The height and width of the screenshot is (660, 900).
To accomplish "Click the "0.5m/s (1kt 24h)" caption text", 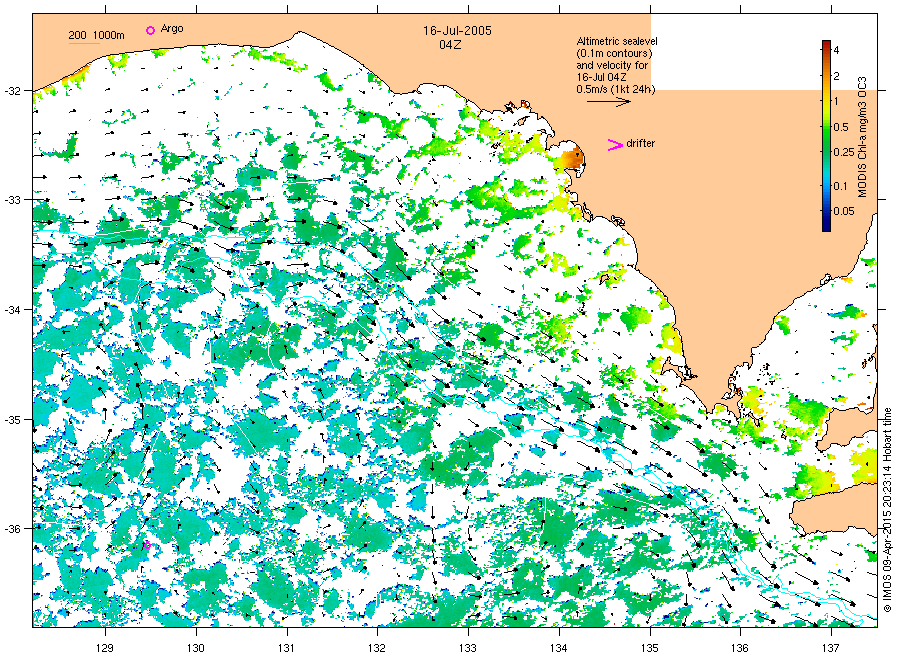I will [x=615, y=89].
